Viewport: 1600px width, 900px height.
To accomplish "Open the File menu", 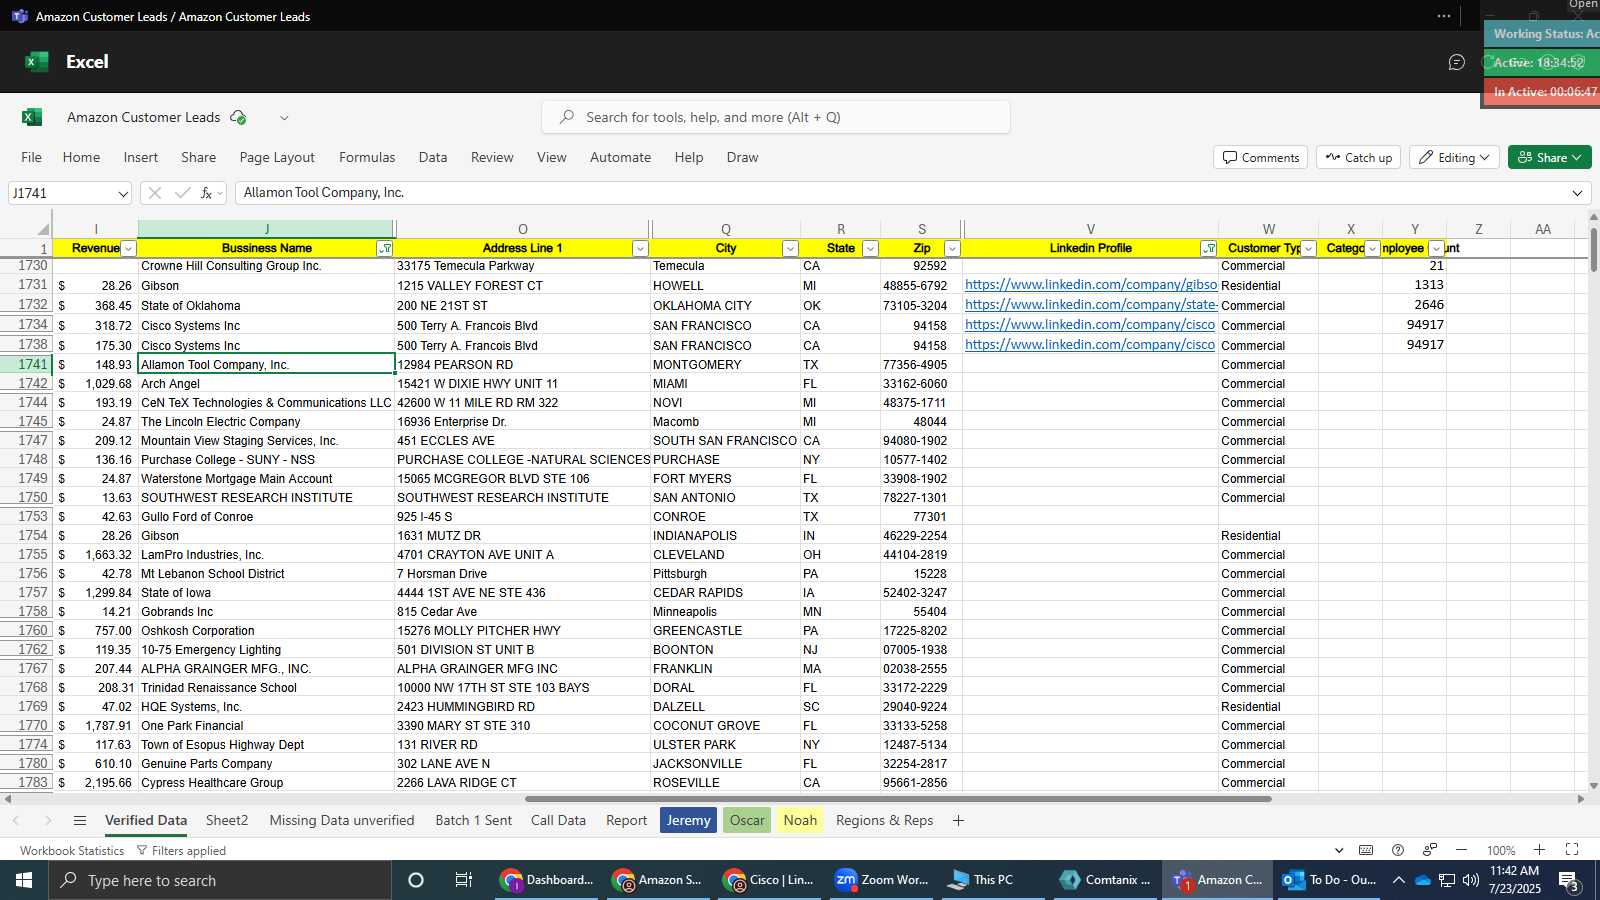I will [x=32, y=157].
